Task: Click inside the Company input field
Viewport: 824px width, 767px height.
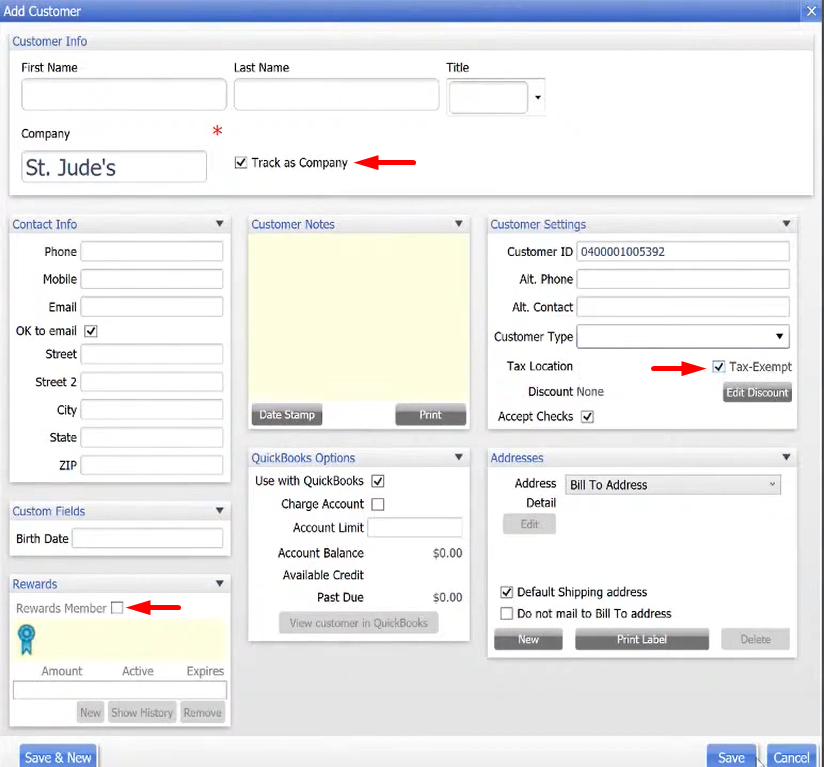Action: pos(113,166)
